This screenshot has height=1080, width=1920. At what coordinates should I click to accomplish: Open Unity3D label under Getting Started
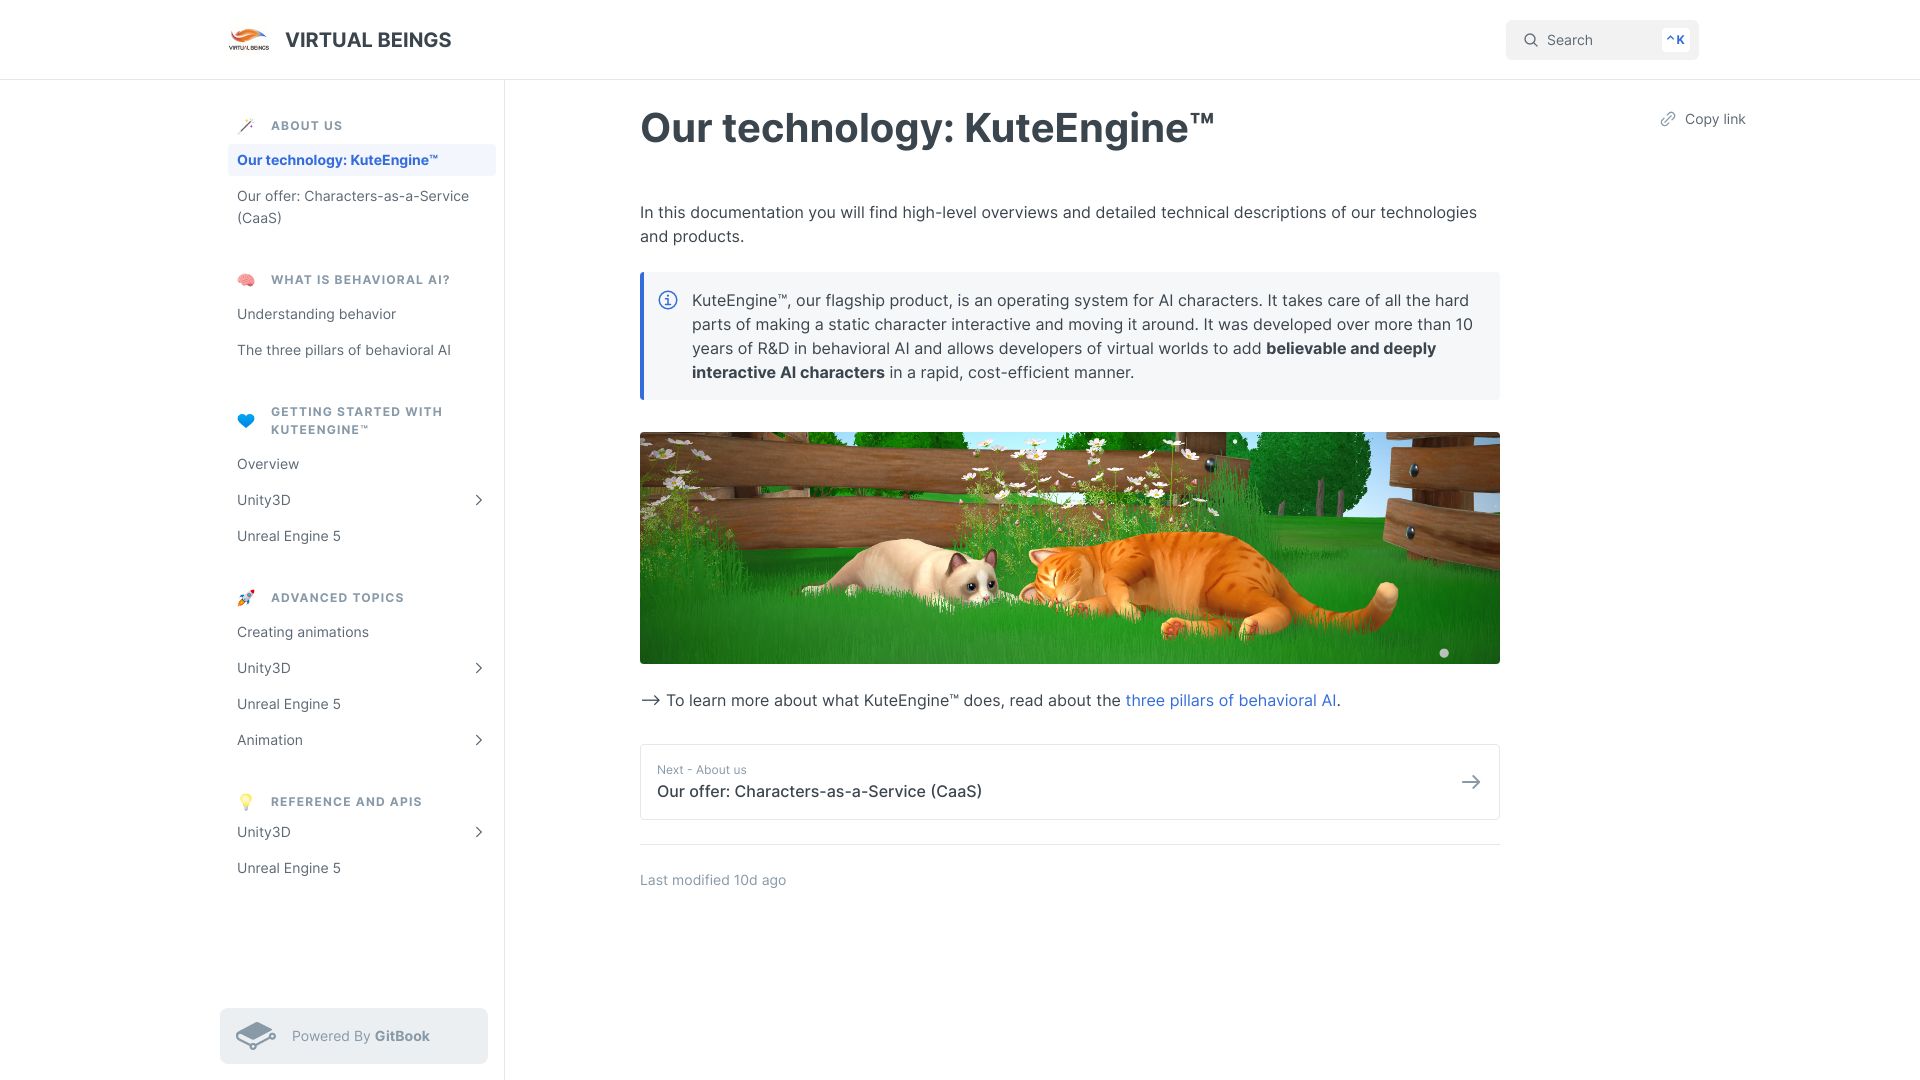pos(264,500)
